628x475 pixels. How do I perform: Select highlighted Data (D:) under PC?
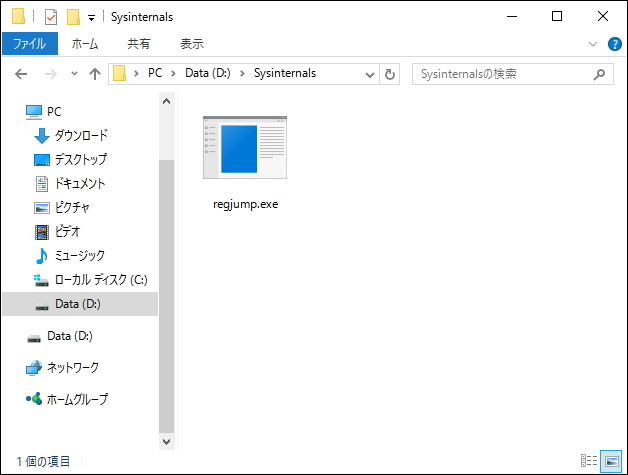(80, 304)
